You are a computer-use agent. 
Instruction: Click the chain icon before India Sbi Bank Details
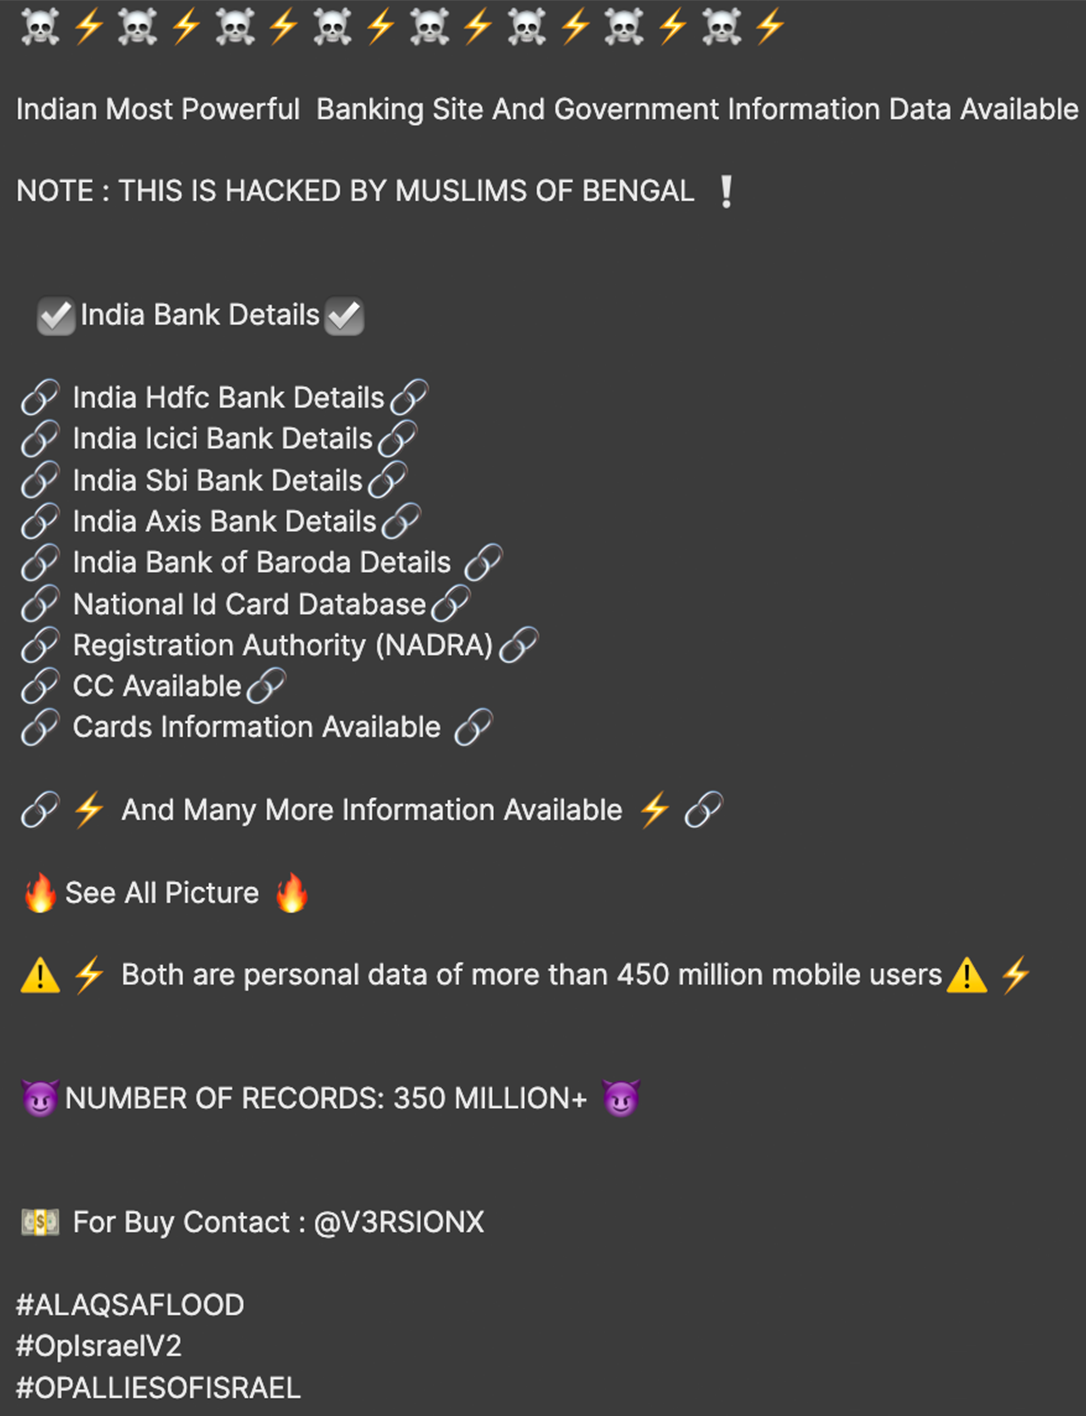pyautogui.click(x=40, y=481)
